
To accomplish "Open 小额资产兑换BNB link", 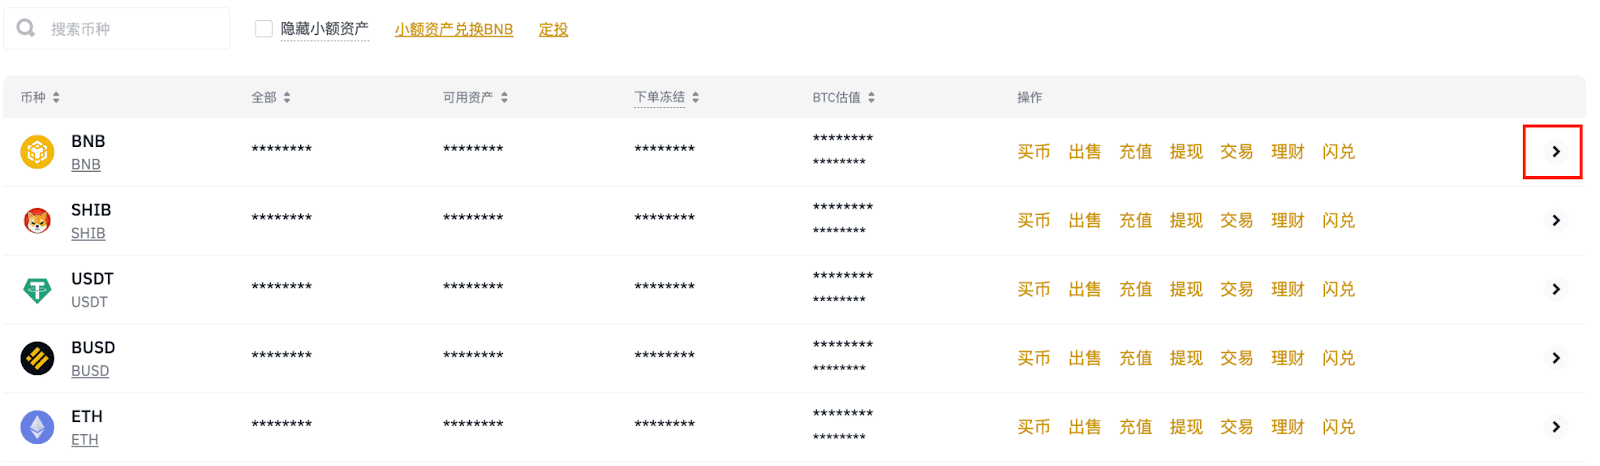I will [453, 30].
